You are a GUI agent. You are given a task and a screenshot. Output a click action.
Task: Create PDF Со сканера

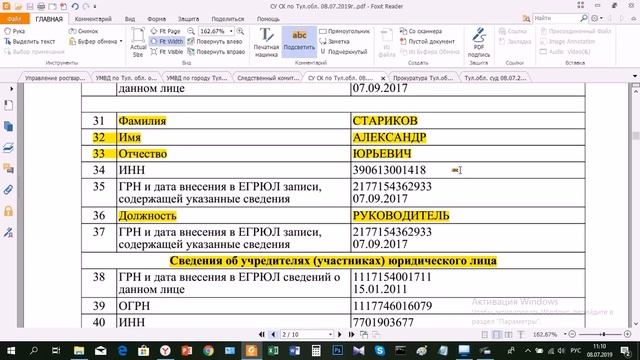coord(420,31)
